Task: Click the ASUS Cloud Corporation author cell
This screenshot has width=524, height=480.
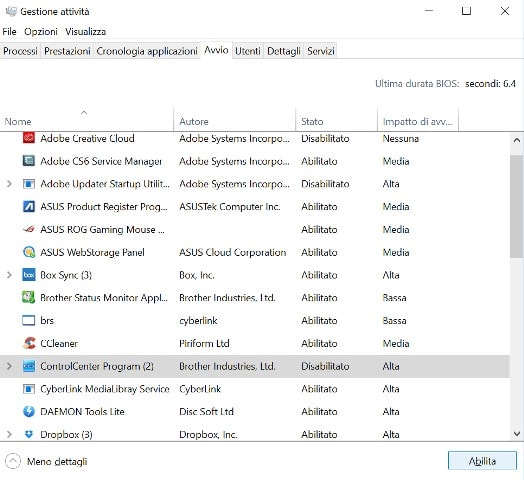Action: (233, 252)
